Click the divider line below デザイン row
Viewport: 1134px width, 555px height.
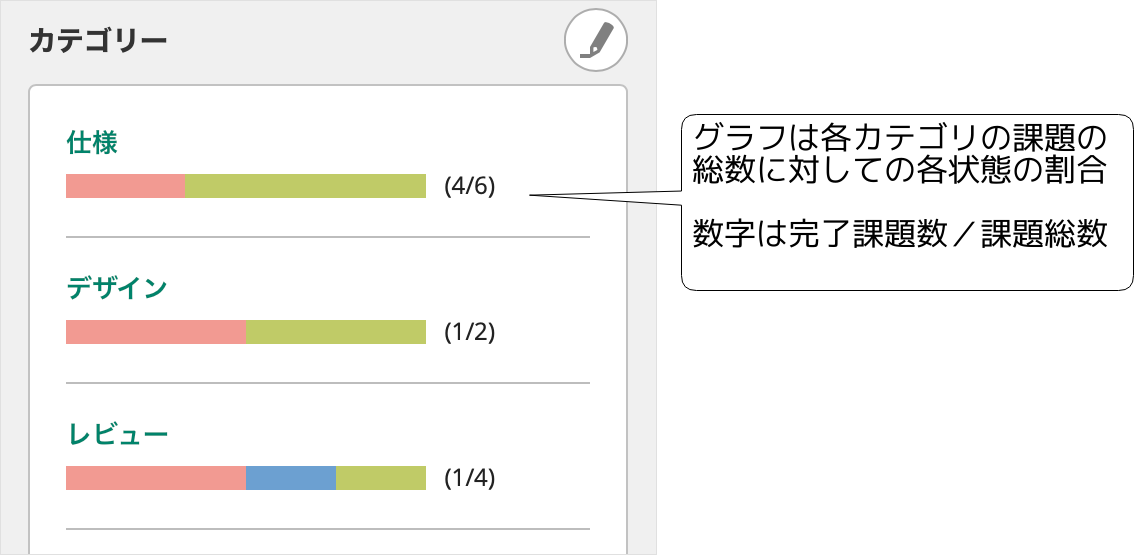(x=328, y=383)
